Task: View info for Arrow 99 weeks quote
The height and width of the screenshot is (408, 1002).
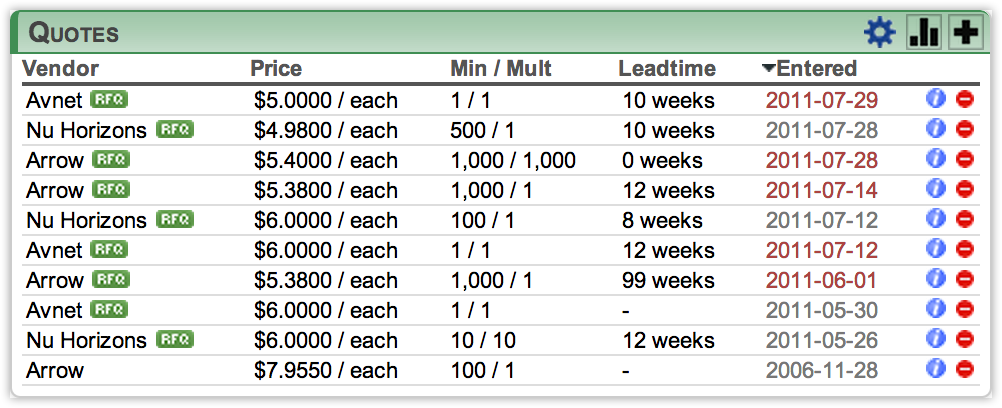Action: tap(936, 279)
